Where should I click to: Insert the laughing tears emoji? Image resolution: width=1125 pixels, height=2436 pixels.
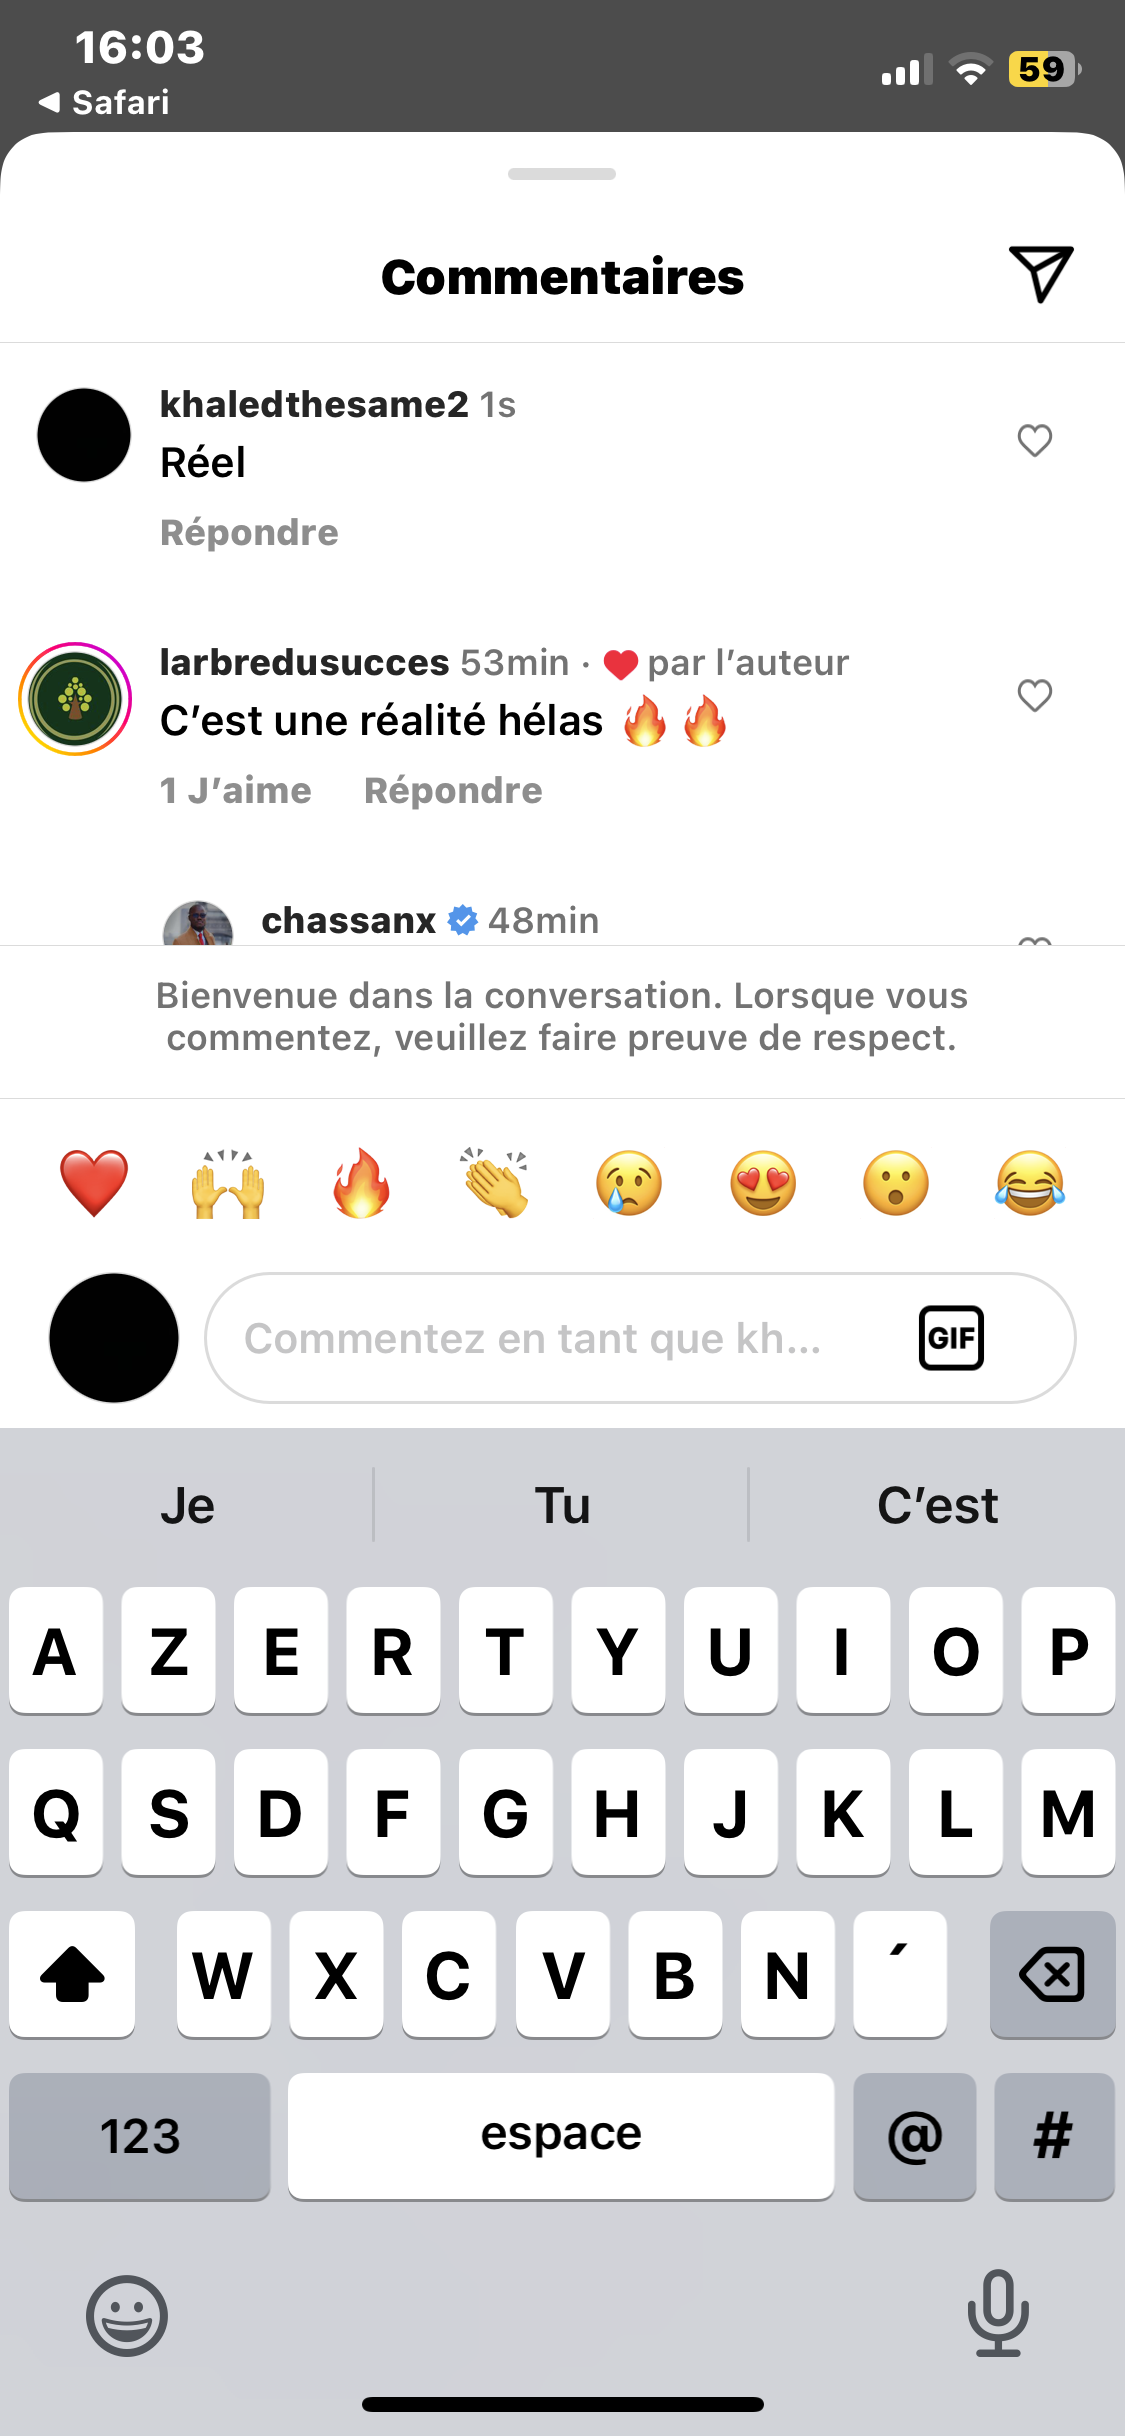coord(1030,1183)
